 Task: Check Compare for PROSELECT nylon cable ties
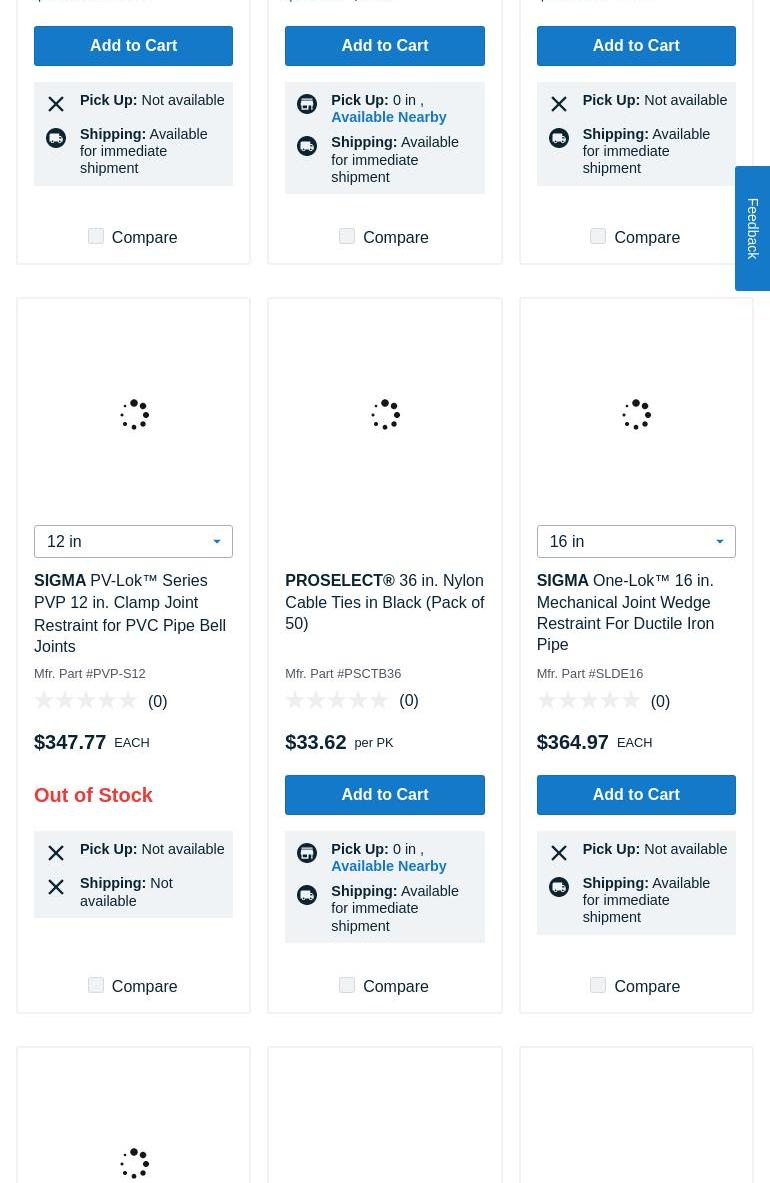click(x=347, y=985)
